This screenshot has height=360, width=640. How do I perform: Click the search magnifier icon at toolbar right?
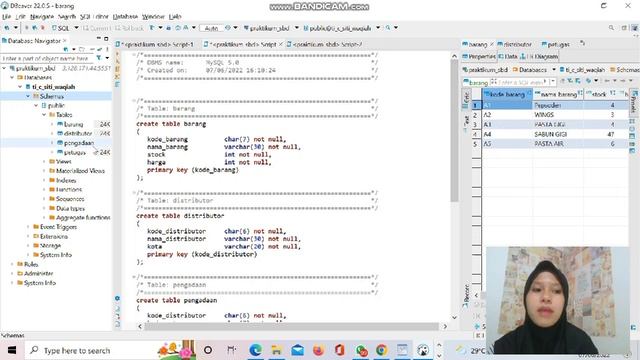click(x=611, y=28)
